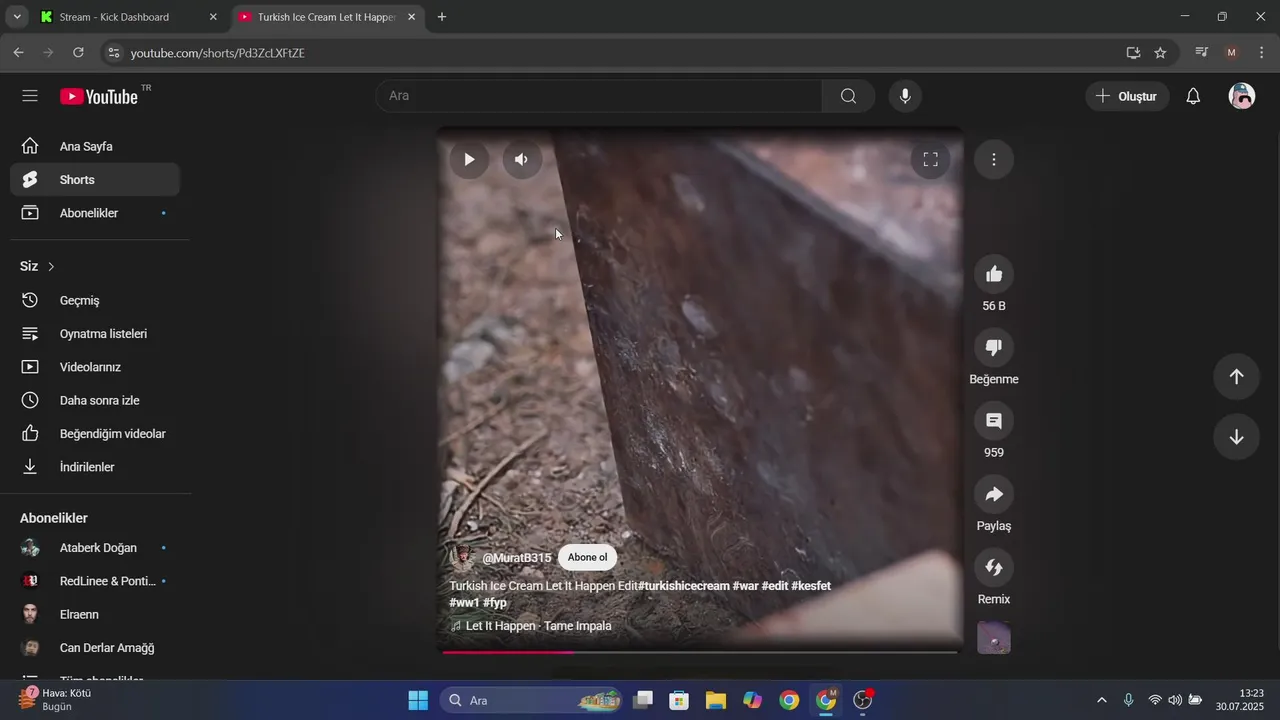Dislike the Short with thumbs down
Screen dimensions: 1280x720
[x=994, y=347]
